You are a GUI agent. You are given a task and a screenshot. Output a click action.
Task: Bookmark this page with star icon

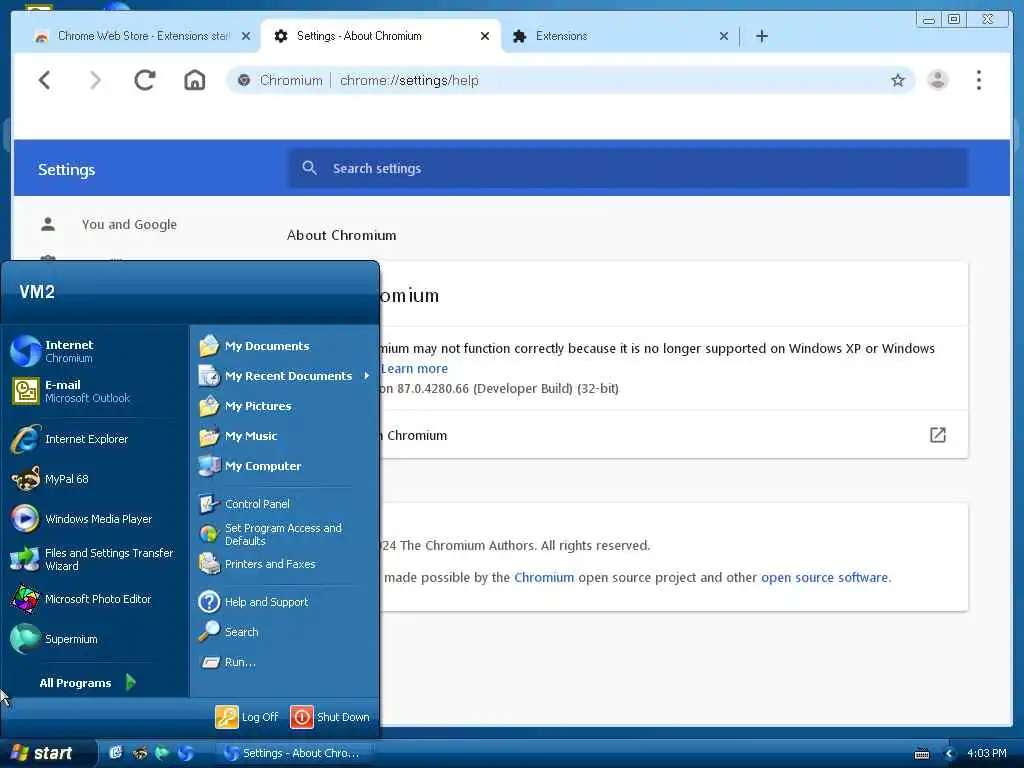tap(898, 80)
